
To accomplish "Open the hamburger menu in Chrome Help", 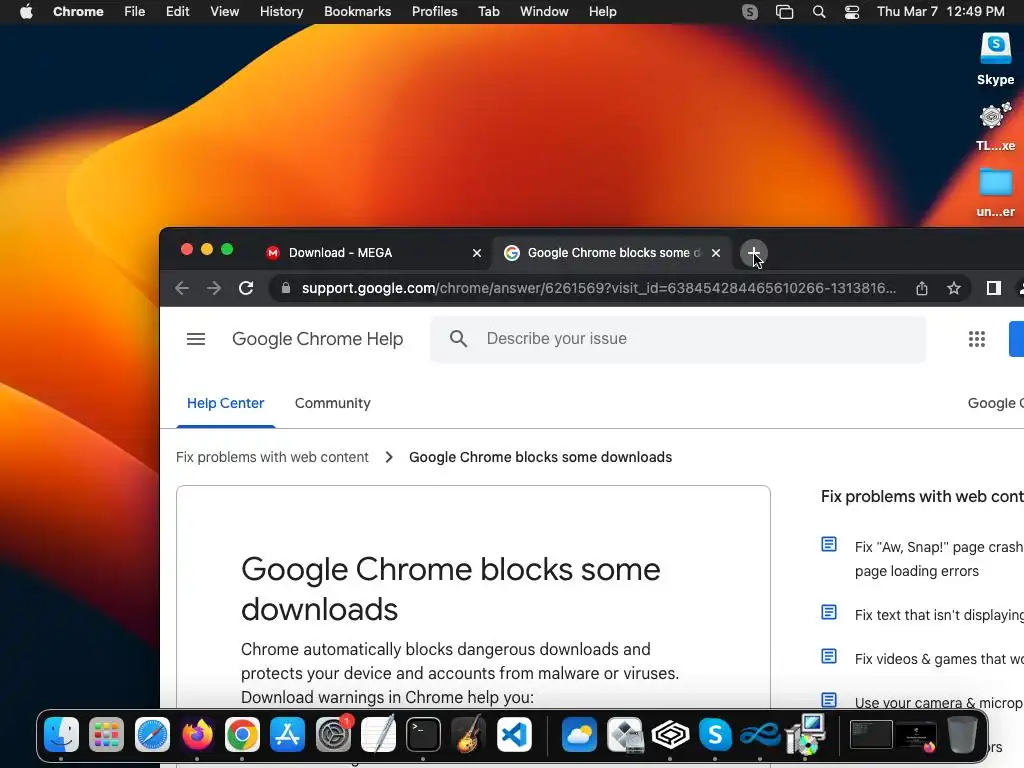I will coord(196,339).
